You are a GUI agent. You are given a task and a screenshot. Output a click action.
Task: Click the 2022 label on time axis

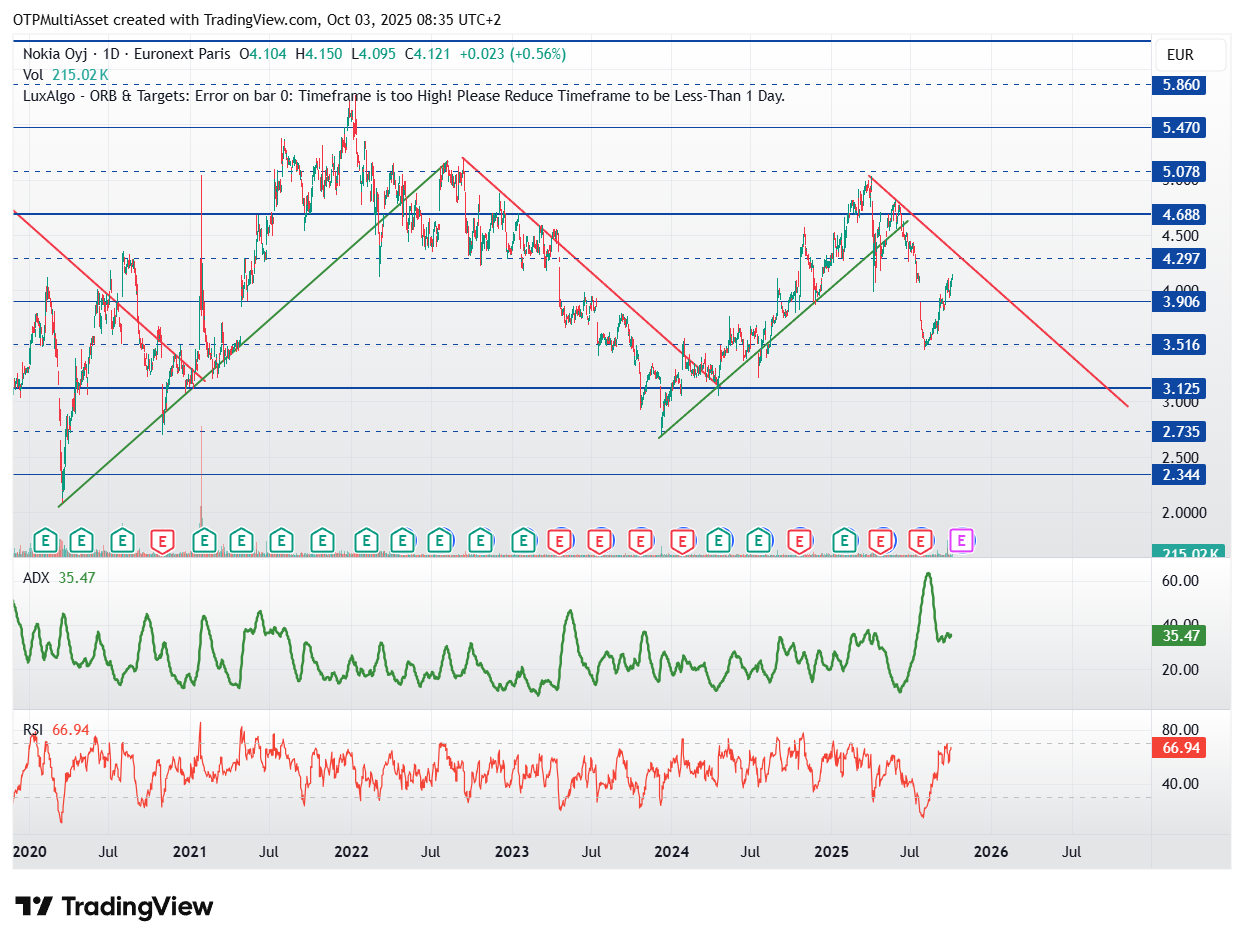click(351, 852)
